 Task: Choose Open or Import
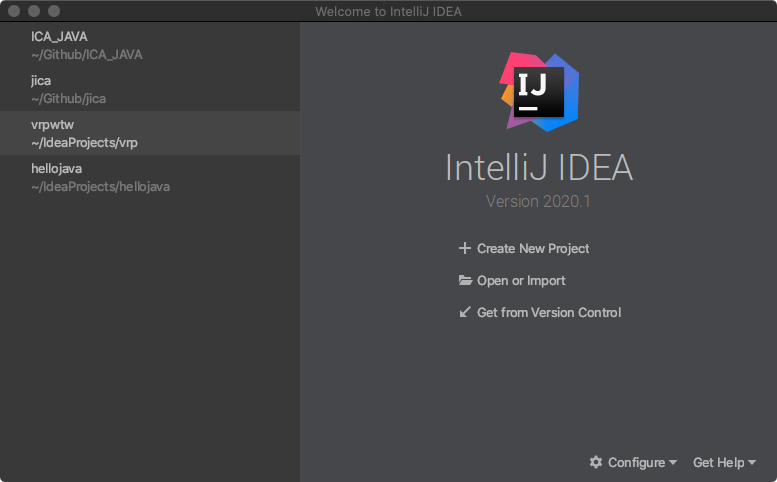point(521,281)
